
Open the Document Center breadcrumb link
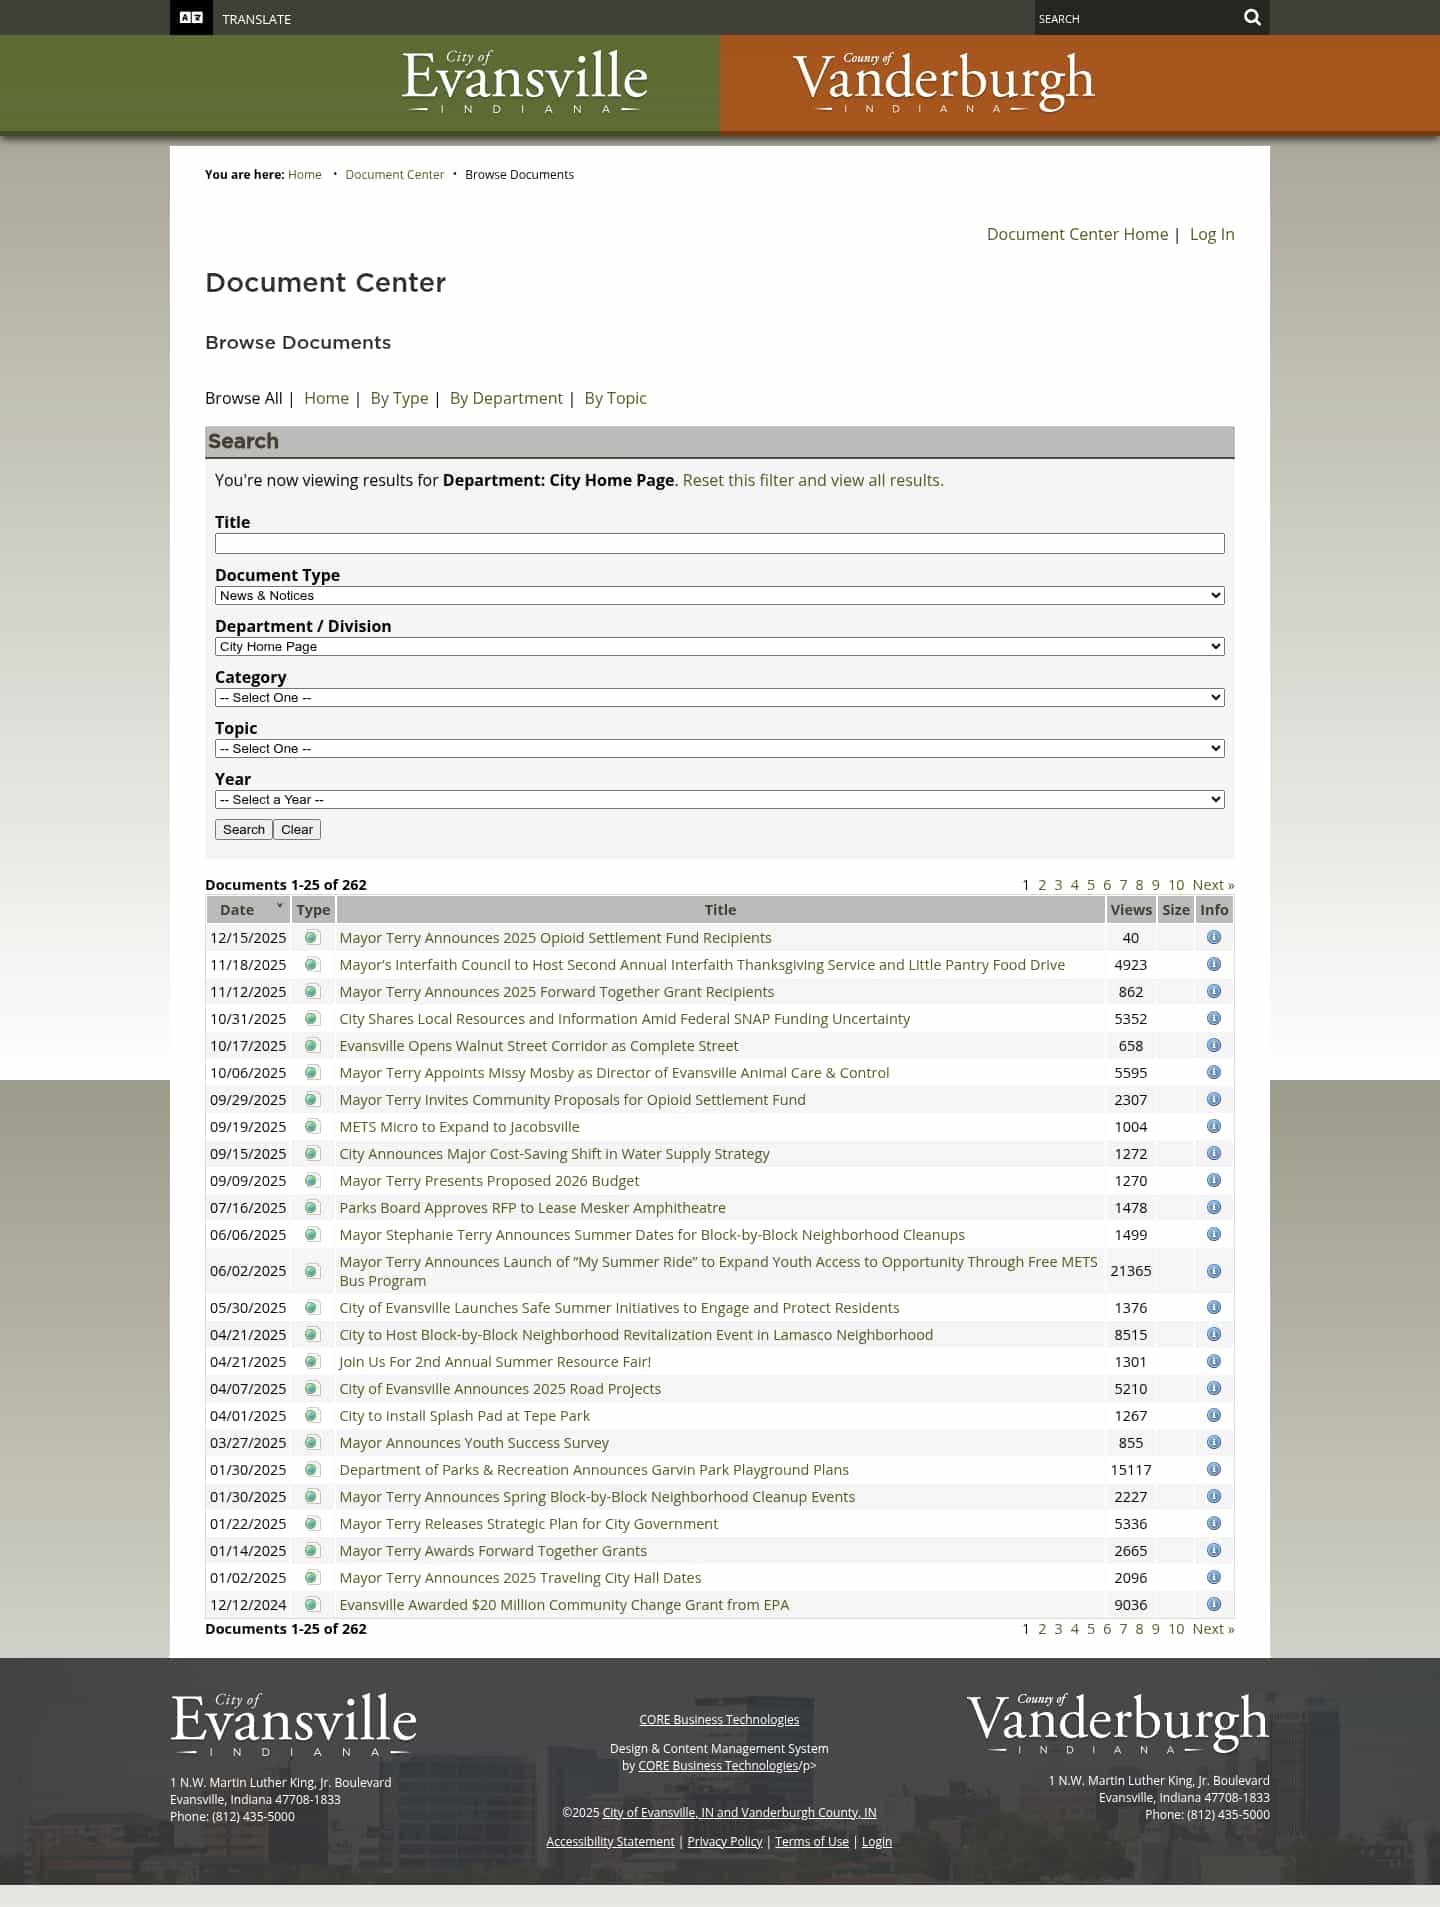395,175
